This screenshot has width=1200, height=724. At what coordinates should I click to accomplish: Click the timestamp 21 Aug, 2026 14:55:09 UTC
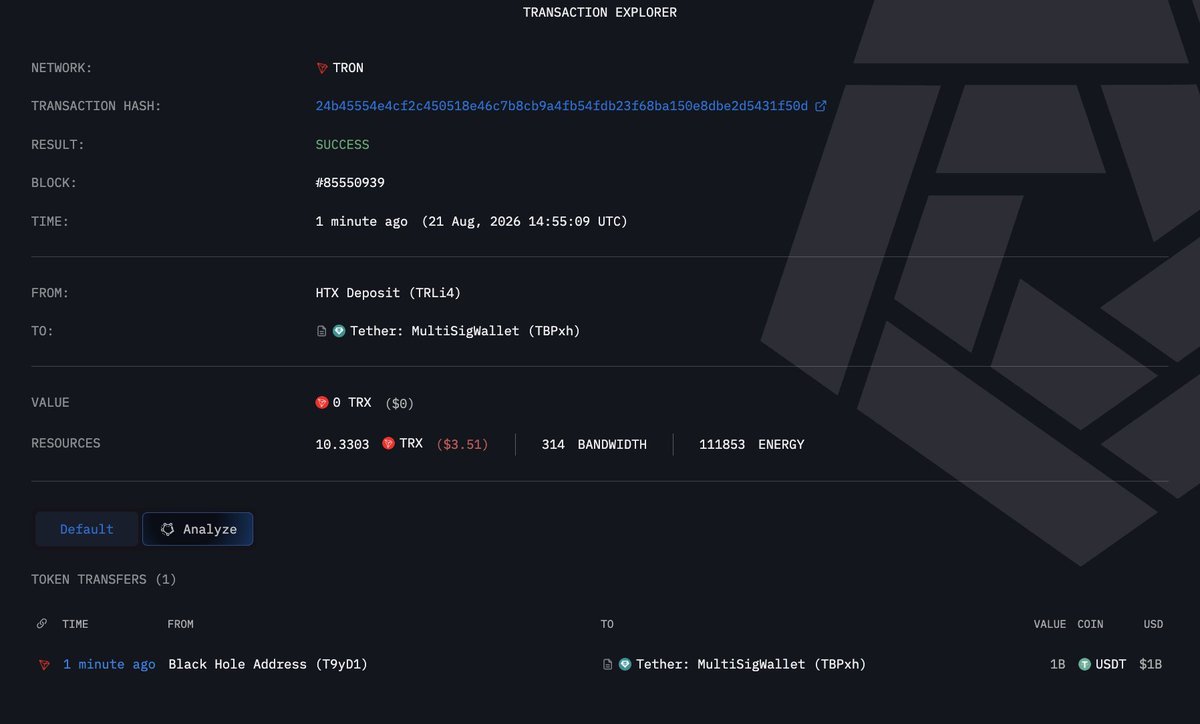524,221
